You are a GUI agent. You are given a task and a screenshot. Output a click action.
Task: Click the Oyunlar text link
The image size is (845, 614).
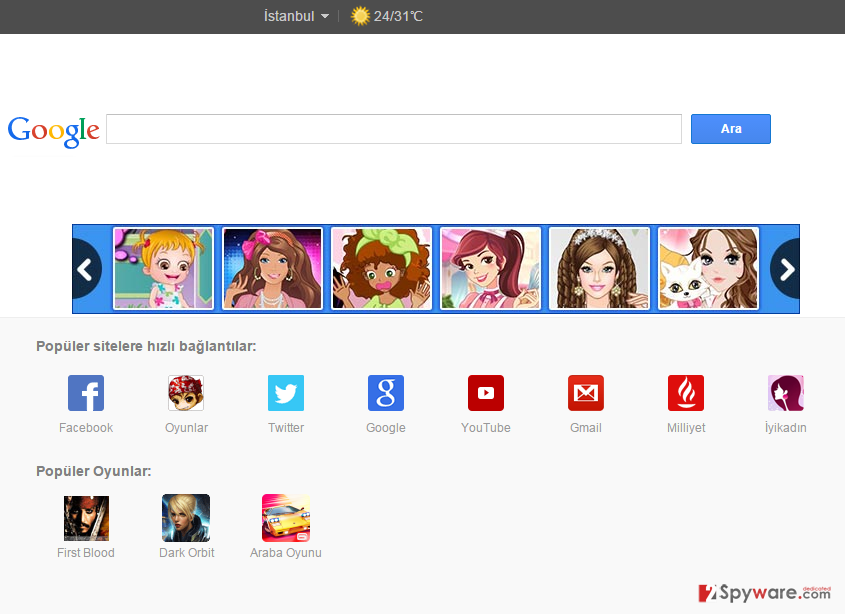(x=186, y=428)
